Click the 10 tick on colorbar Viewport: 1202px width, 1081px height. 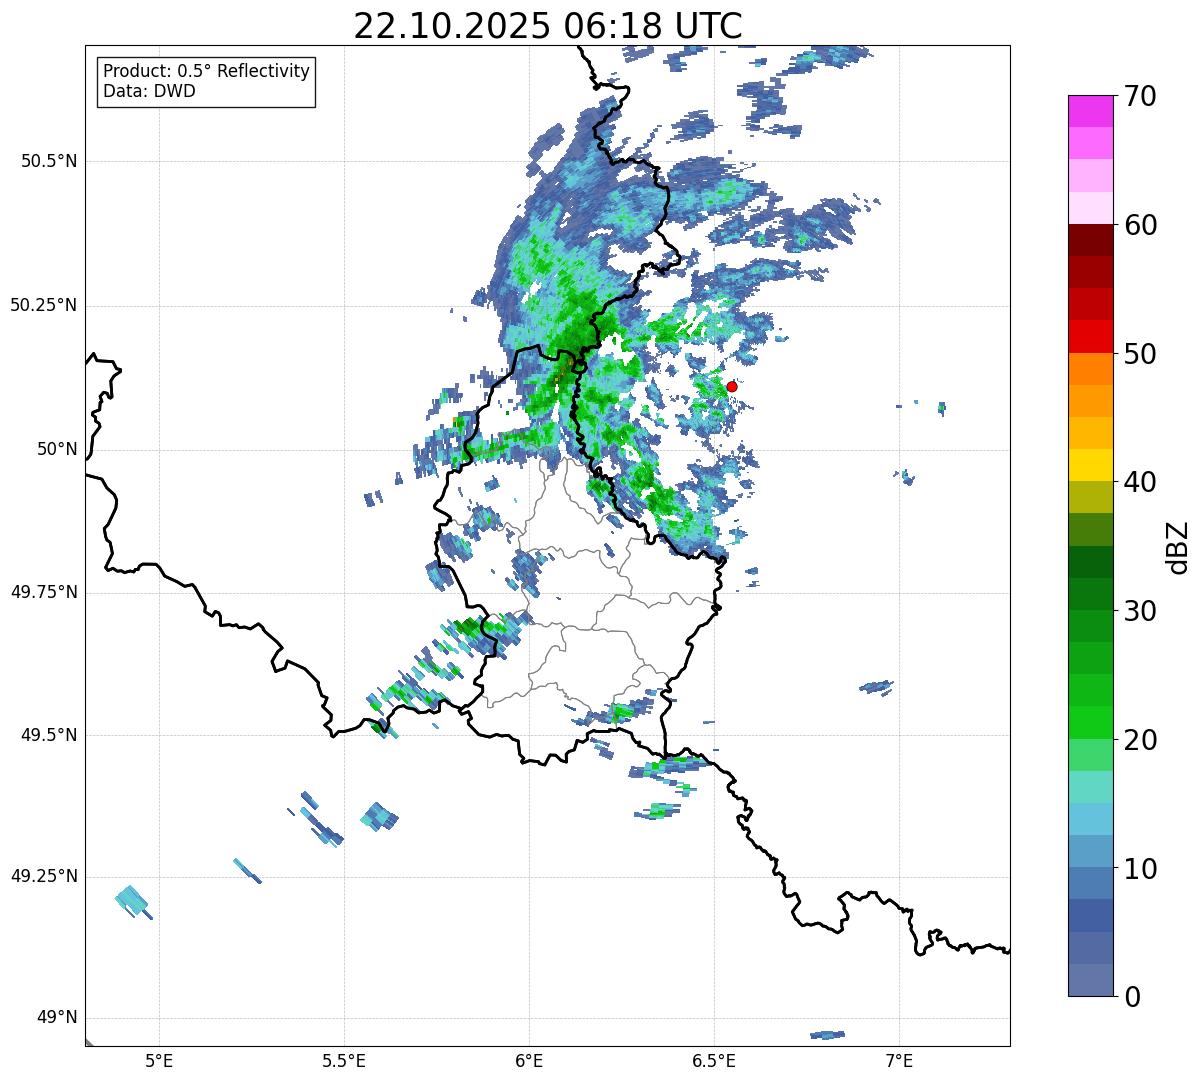click(x=1141, y=868)
